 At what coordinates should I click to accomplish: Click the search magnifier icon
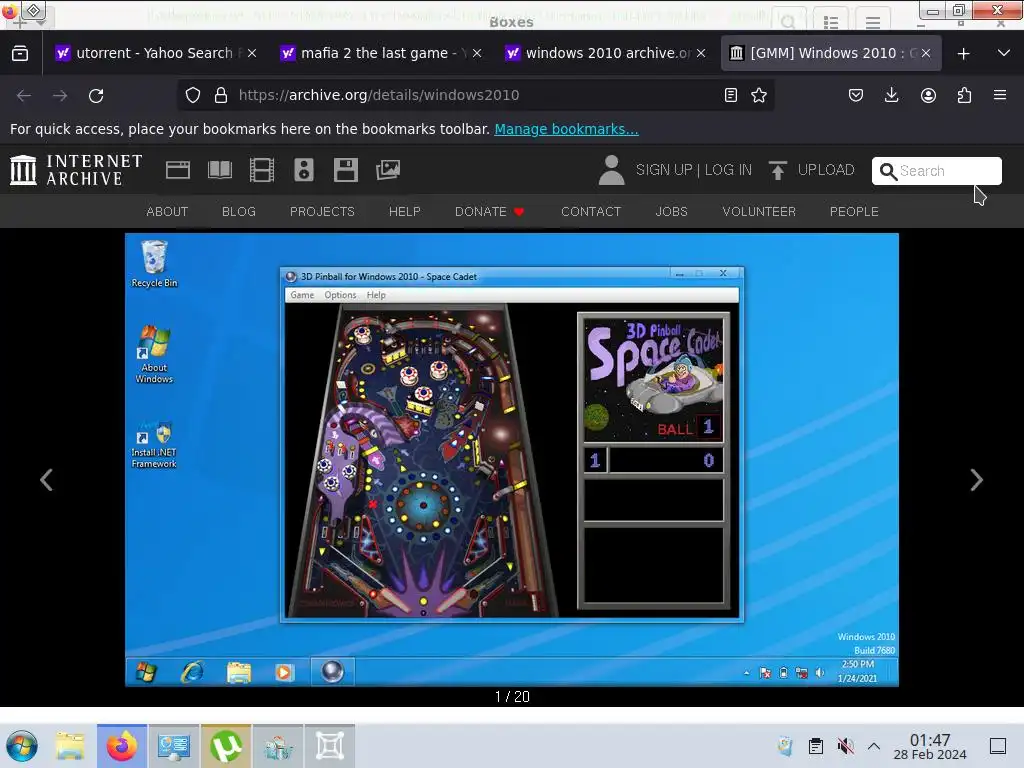pyautogui.click(x=888, y=171)
